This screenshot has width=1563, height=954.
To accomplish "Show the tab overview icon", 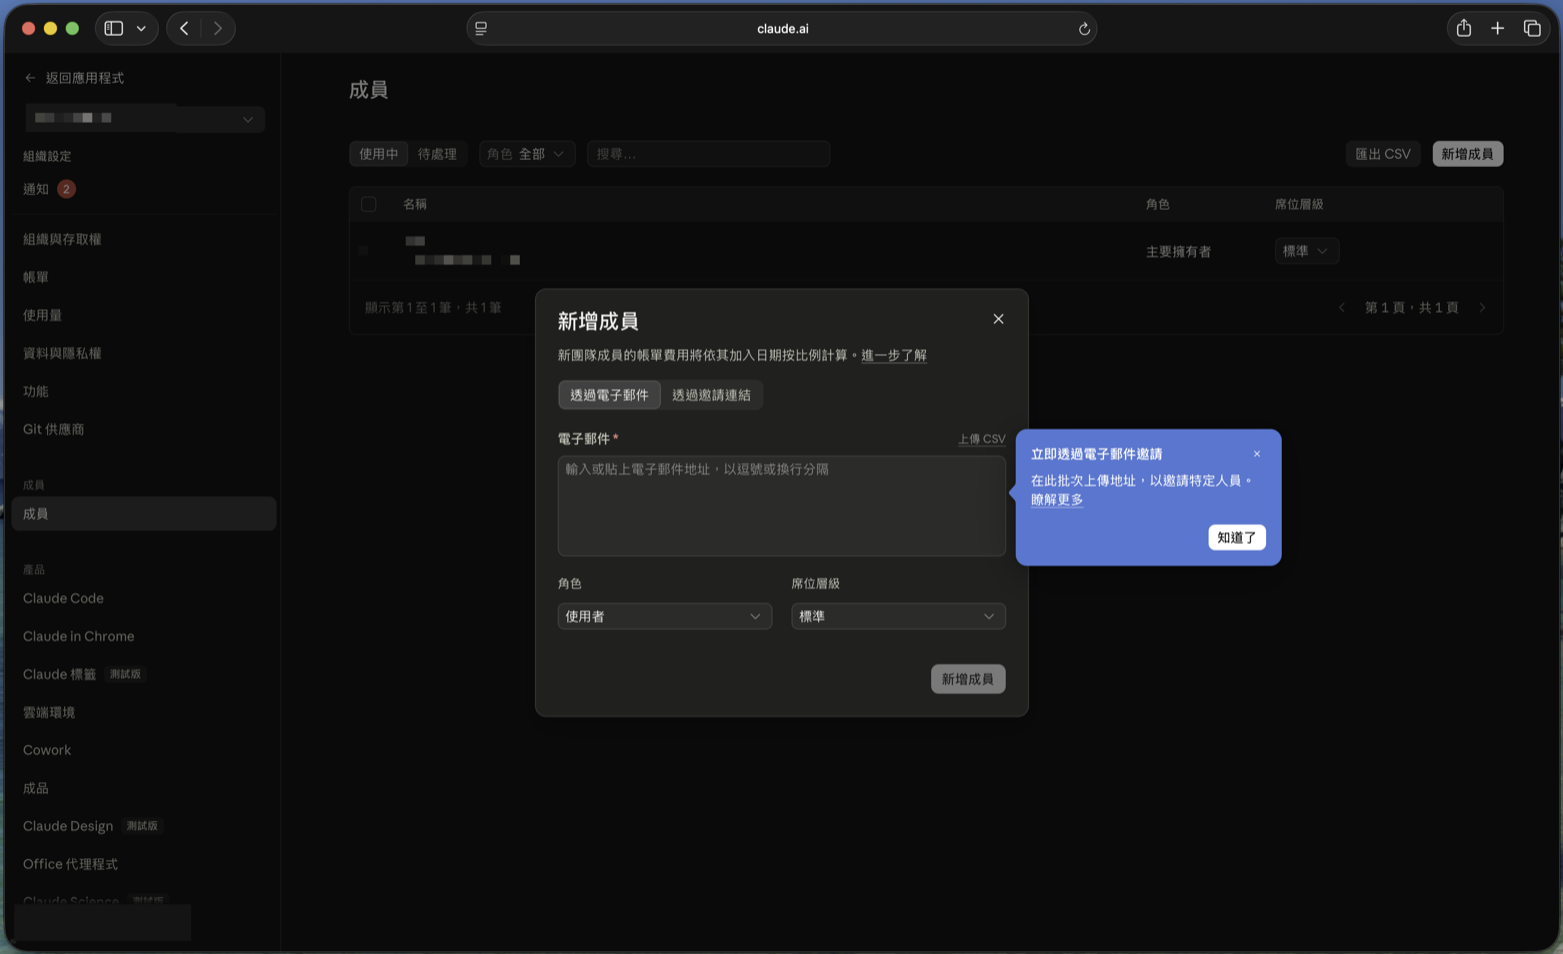I will coord(1532,28).
